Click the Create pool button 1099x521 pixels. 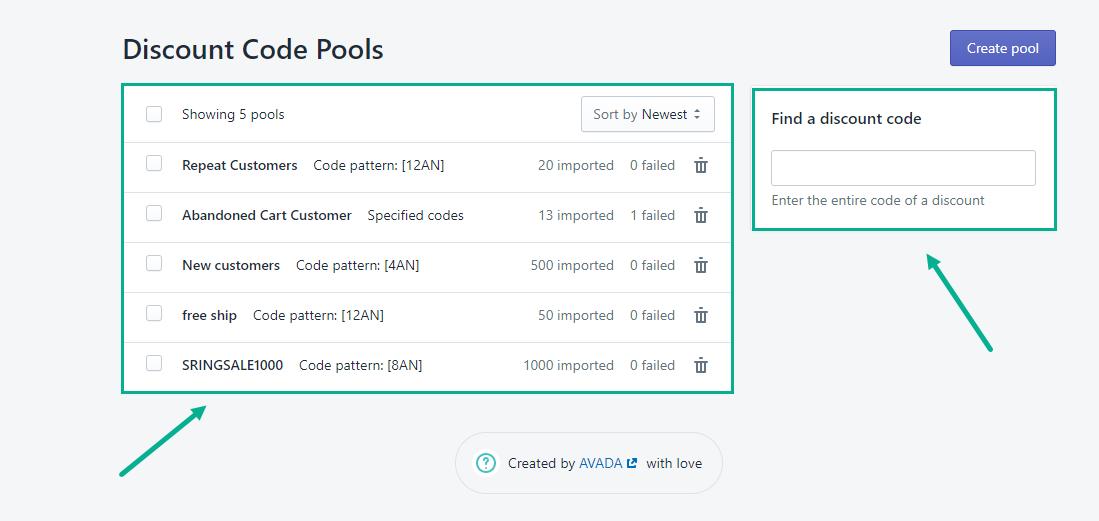point(1002,48)
